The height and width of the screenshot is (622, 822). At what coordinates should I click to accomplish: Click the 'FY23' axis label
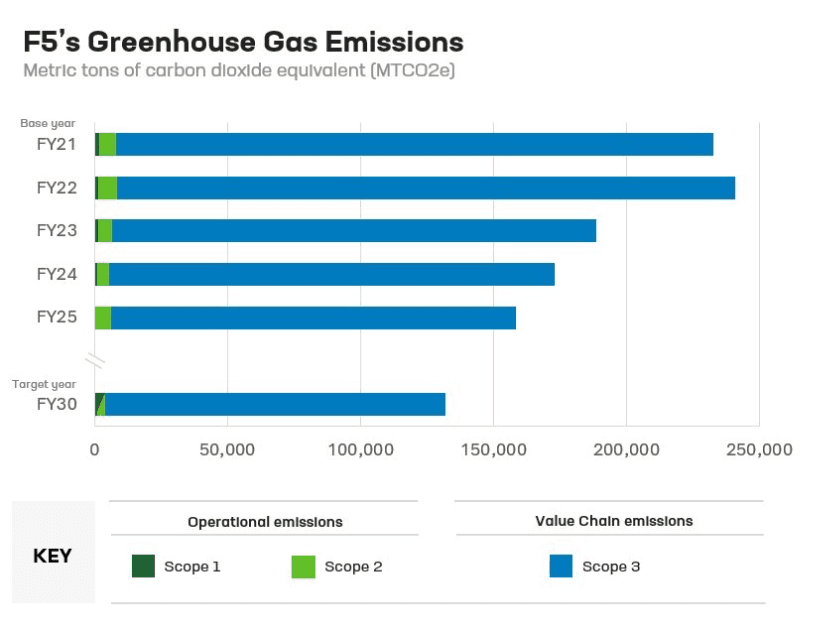pos(57,230)
